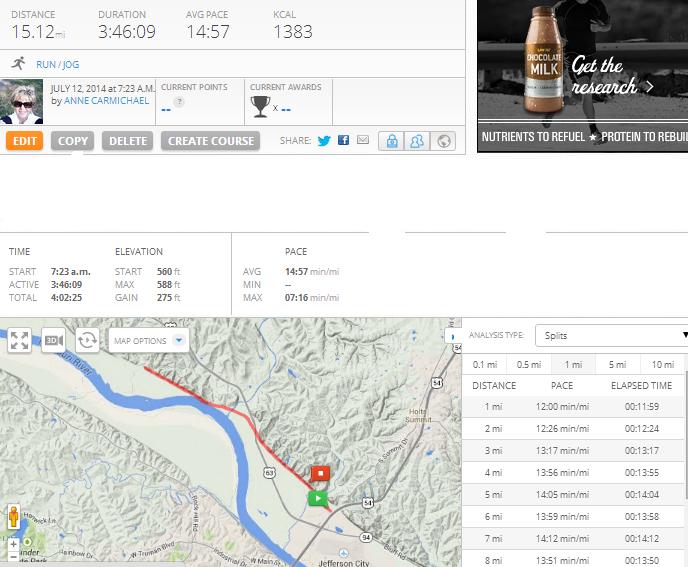Share workout via email envelope icon
The image size is (688, 567).
[363, 141]
